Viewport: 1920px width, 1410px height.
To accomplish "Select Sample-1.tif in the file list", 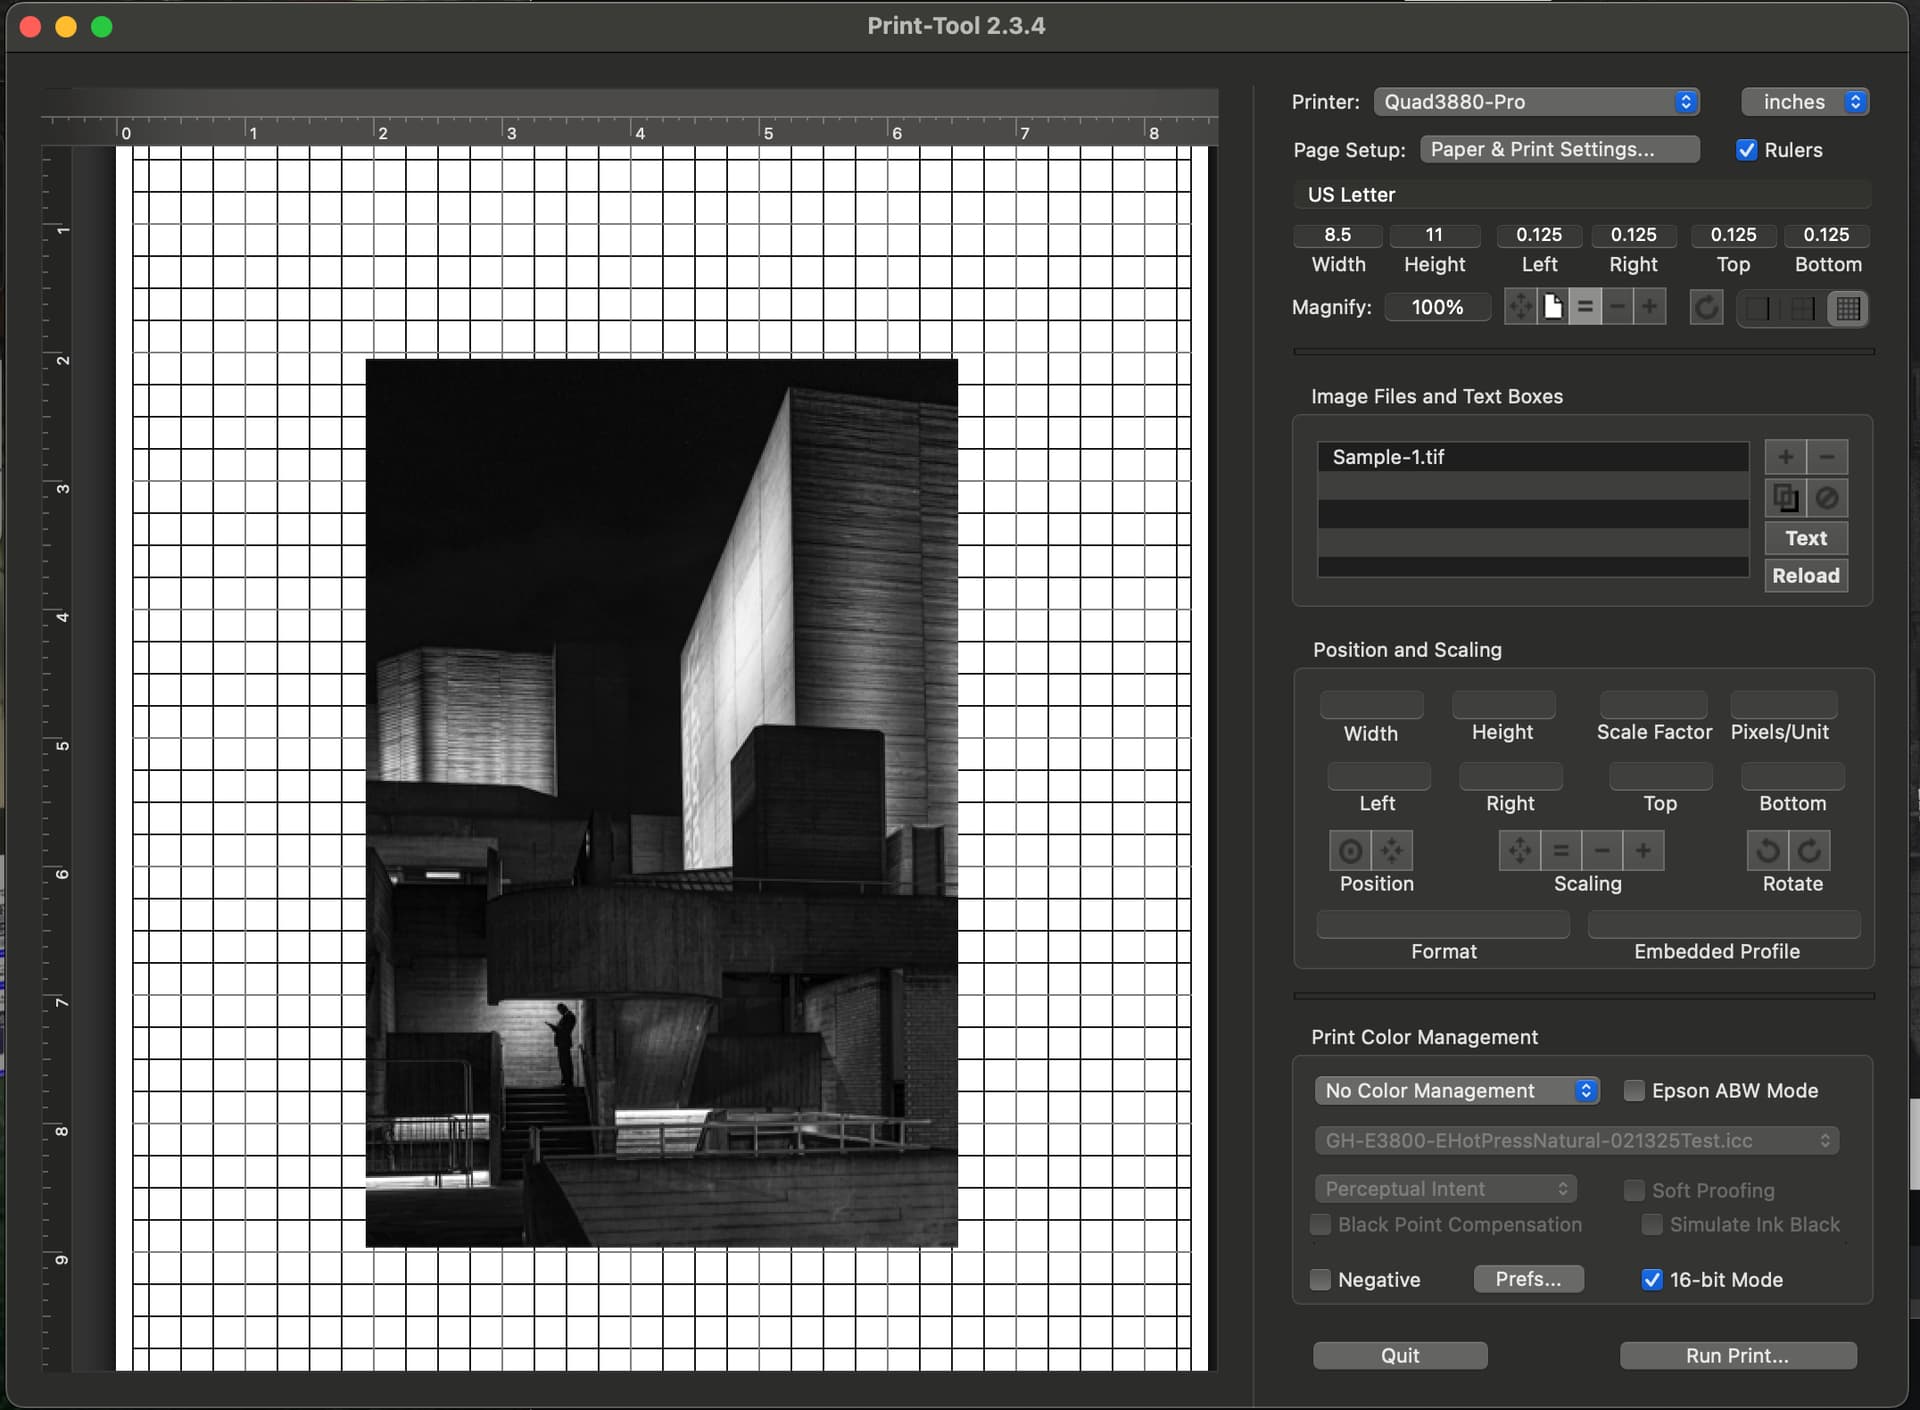I will 1531,457.
